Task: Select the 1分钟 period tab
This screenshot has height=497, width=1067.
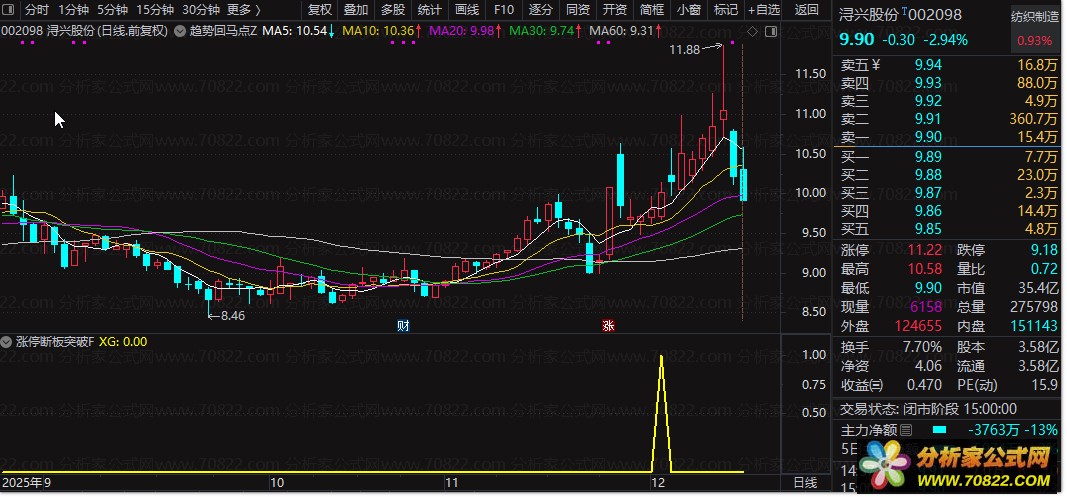Action: pos(73,10)
